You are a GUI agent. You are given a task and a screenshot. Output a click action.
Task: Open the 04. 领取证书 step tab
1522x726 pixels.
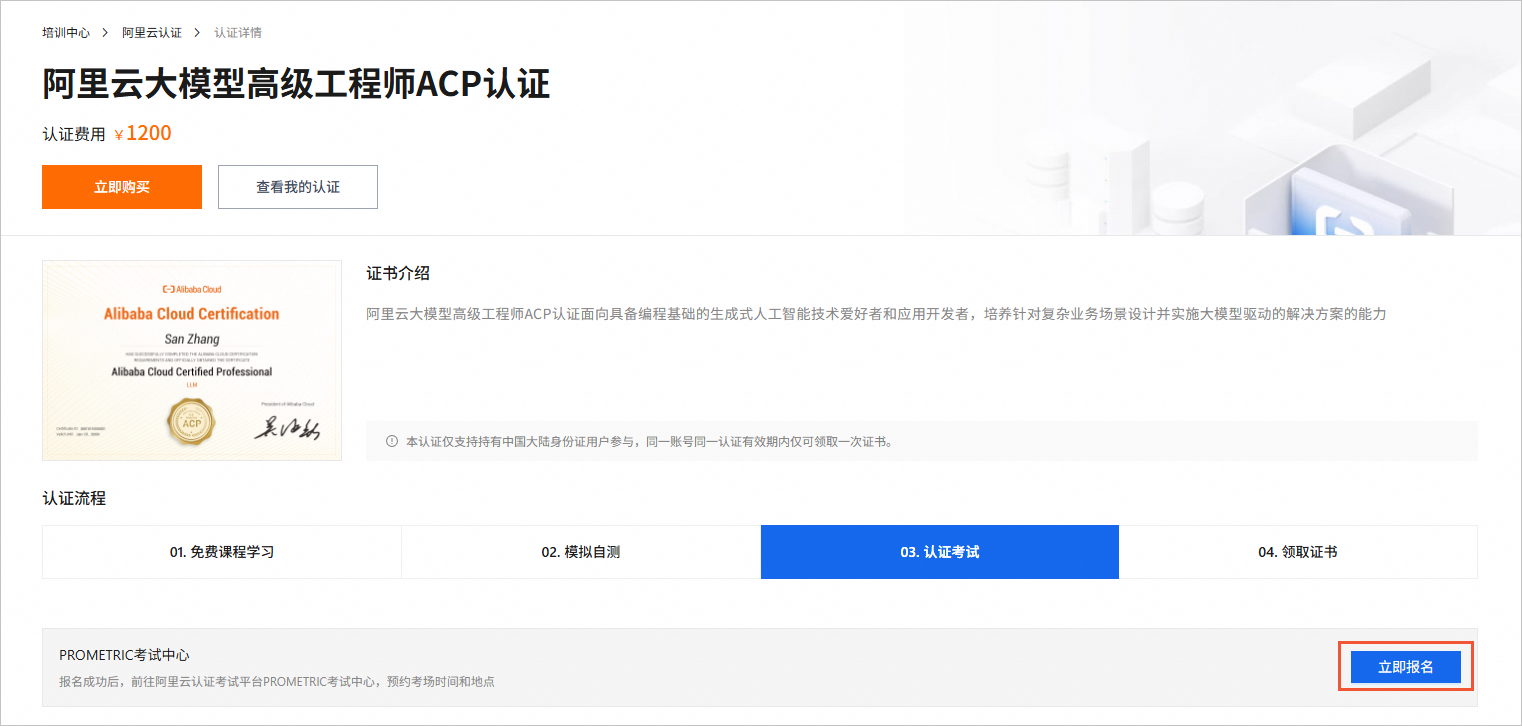pos(1298,552)
